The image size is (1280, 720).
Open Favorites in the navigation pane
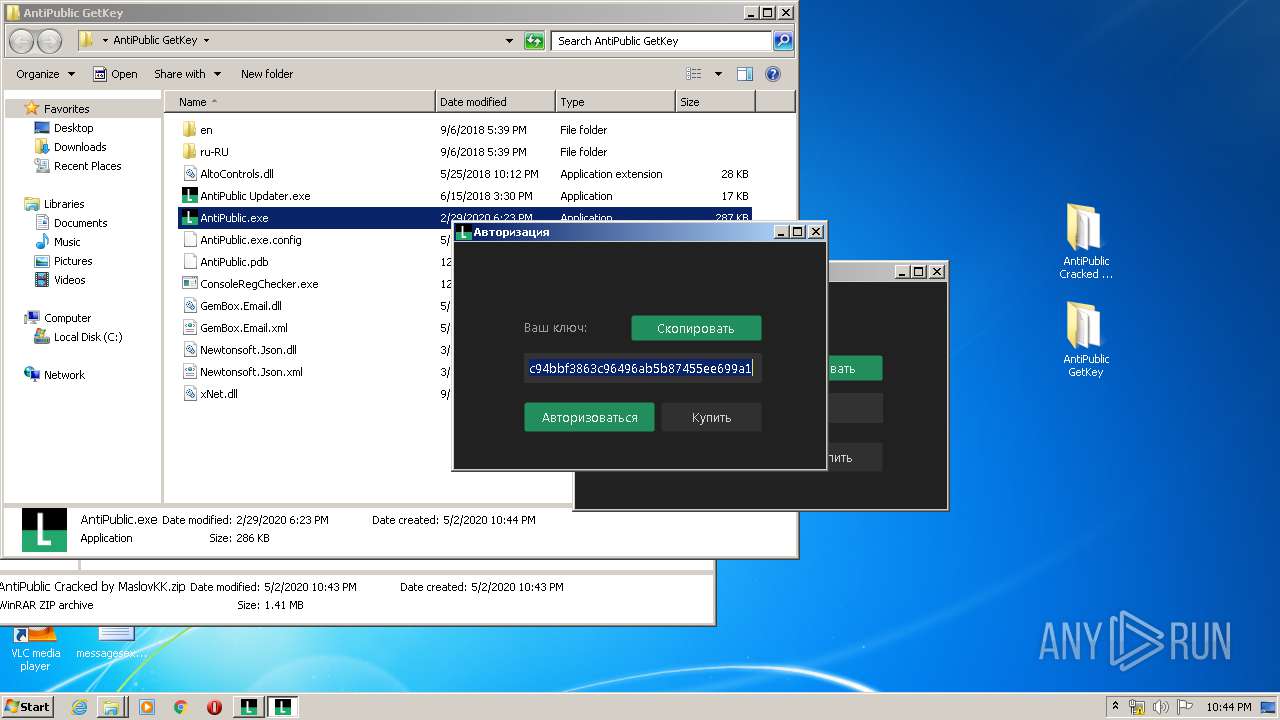click(x=66, y=109)
